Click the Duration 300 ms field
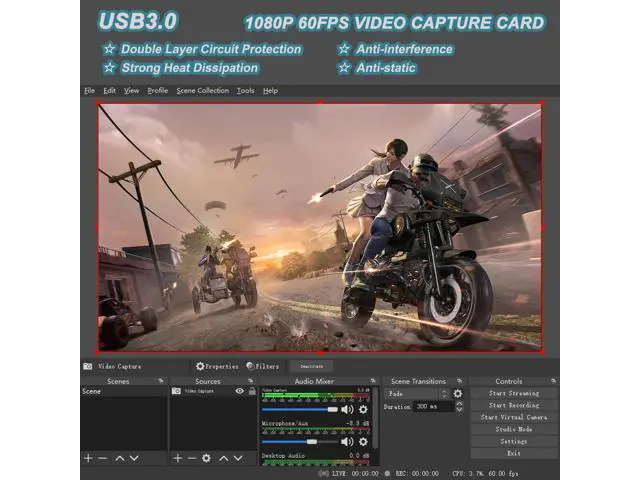Screen dimensions: 640x480 pyautogui.click(x=434, y=407)
